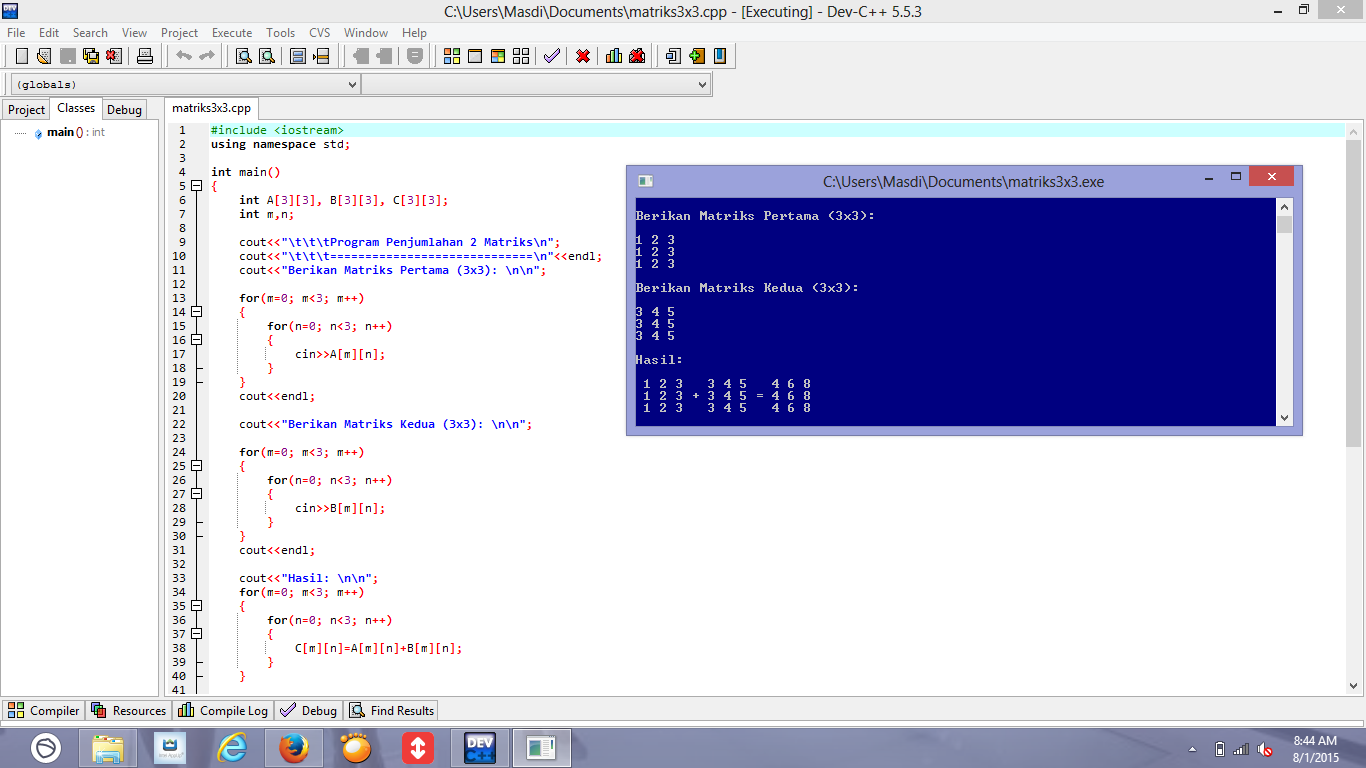Click the code editor's vertical scrollbar
Image resolution: width=1366 pixels, height=768 pixels.
click(x=1354, y=408)
